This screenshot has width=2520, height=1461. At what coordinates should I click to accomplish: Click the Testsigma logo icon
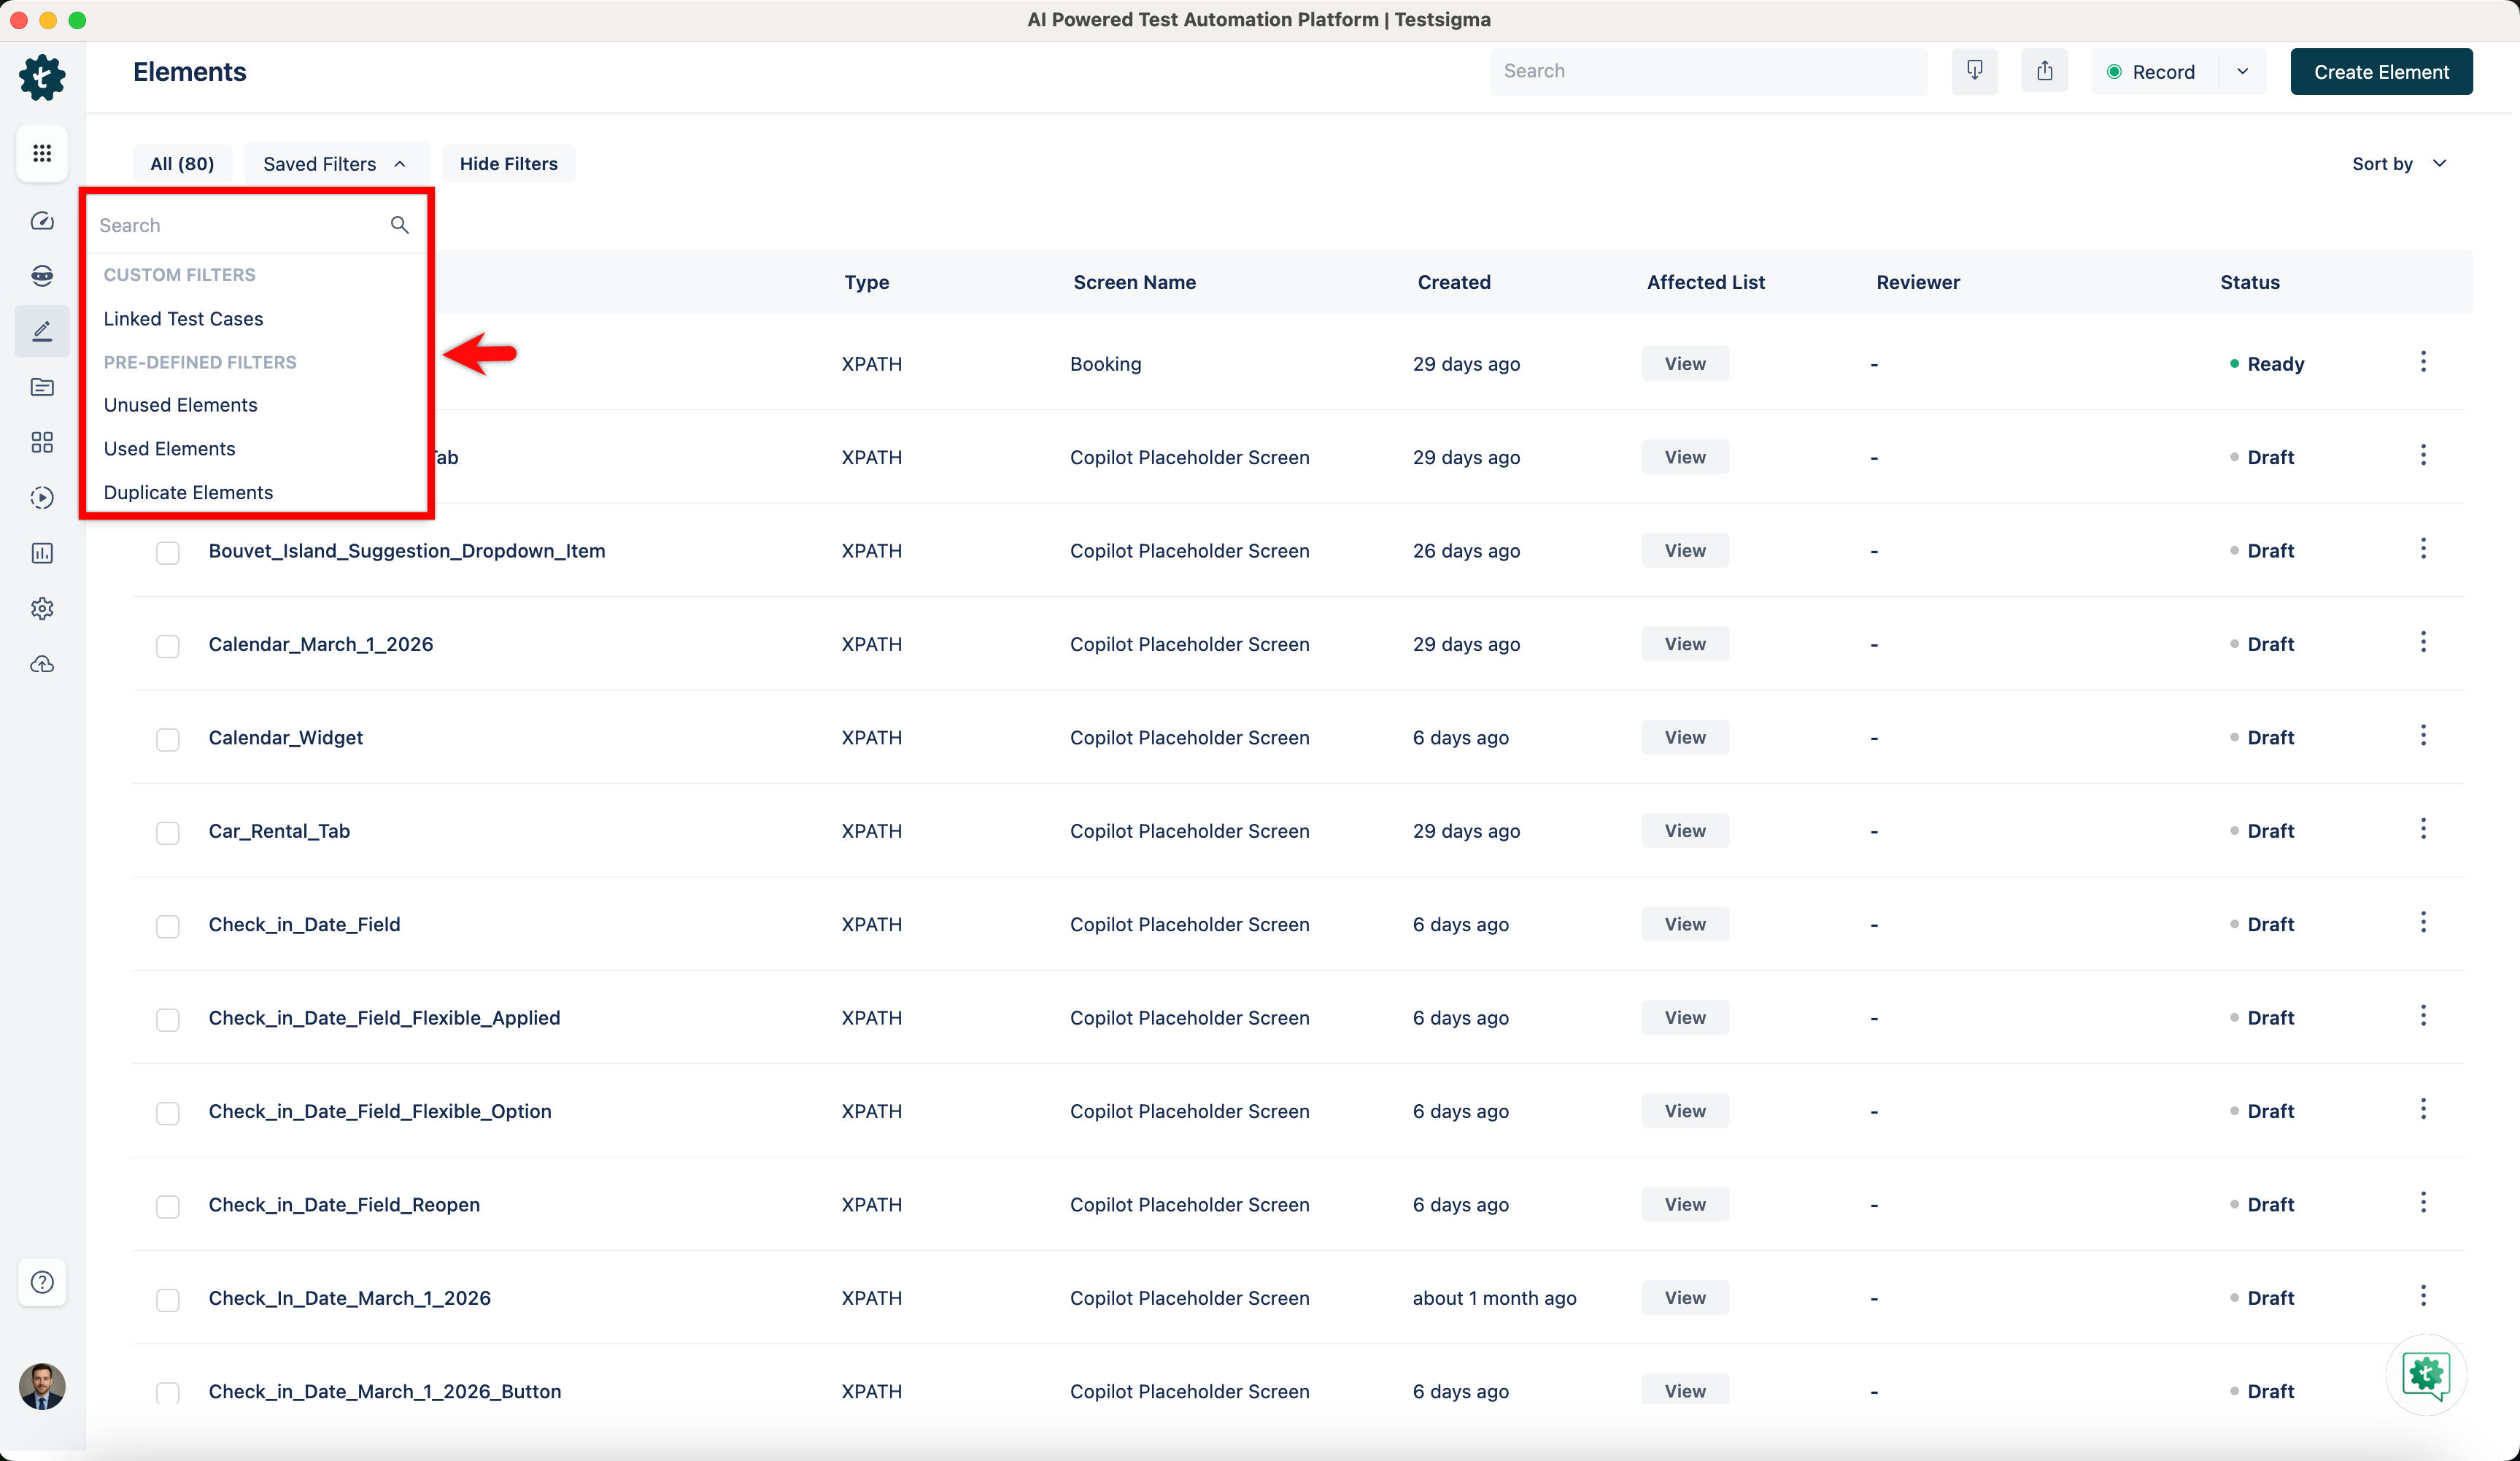coord(42,77)
